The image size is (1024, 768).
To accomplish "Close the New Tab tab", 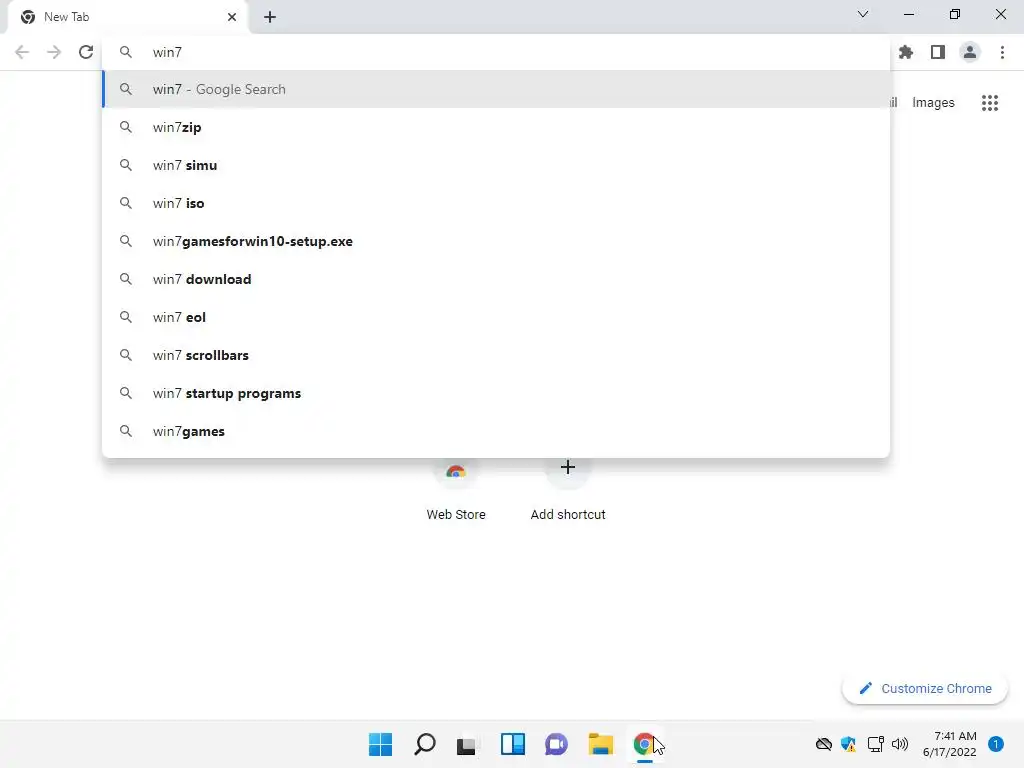I will [x=232, y=17].
